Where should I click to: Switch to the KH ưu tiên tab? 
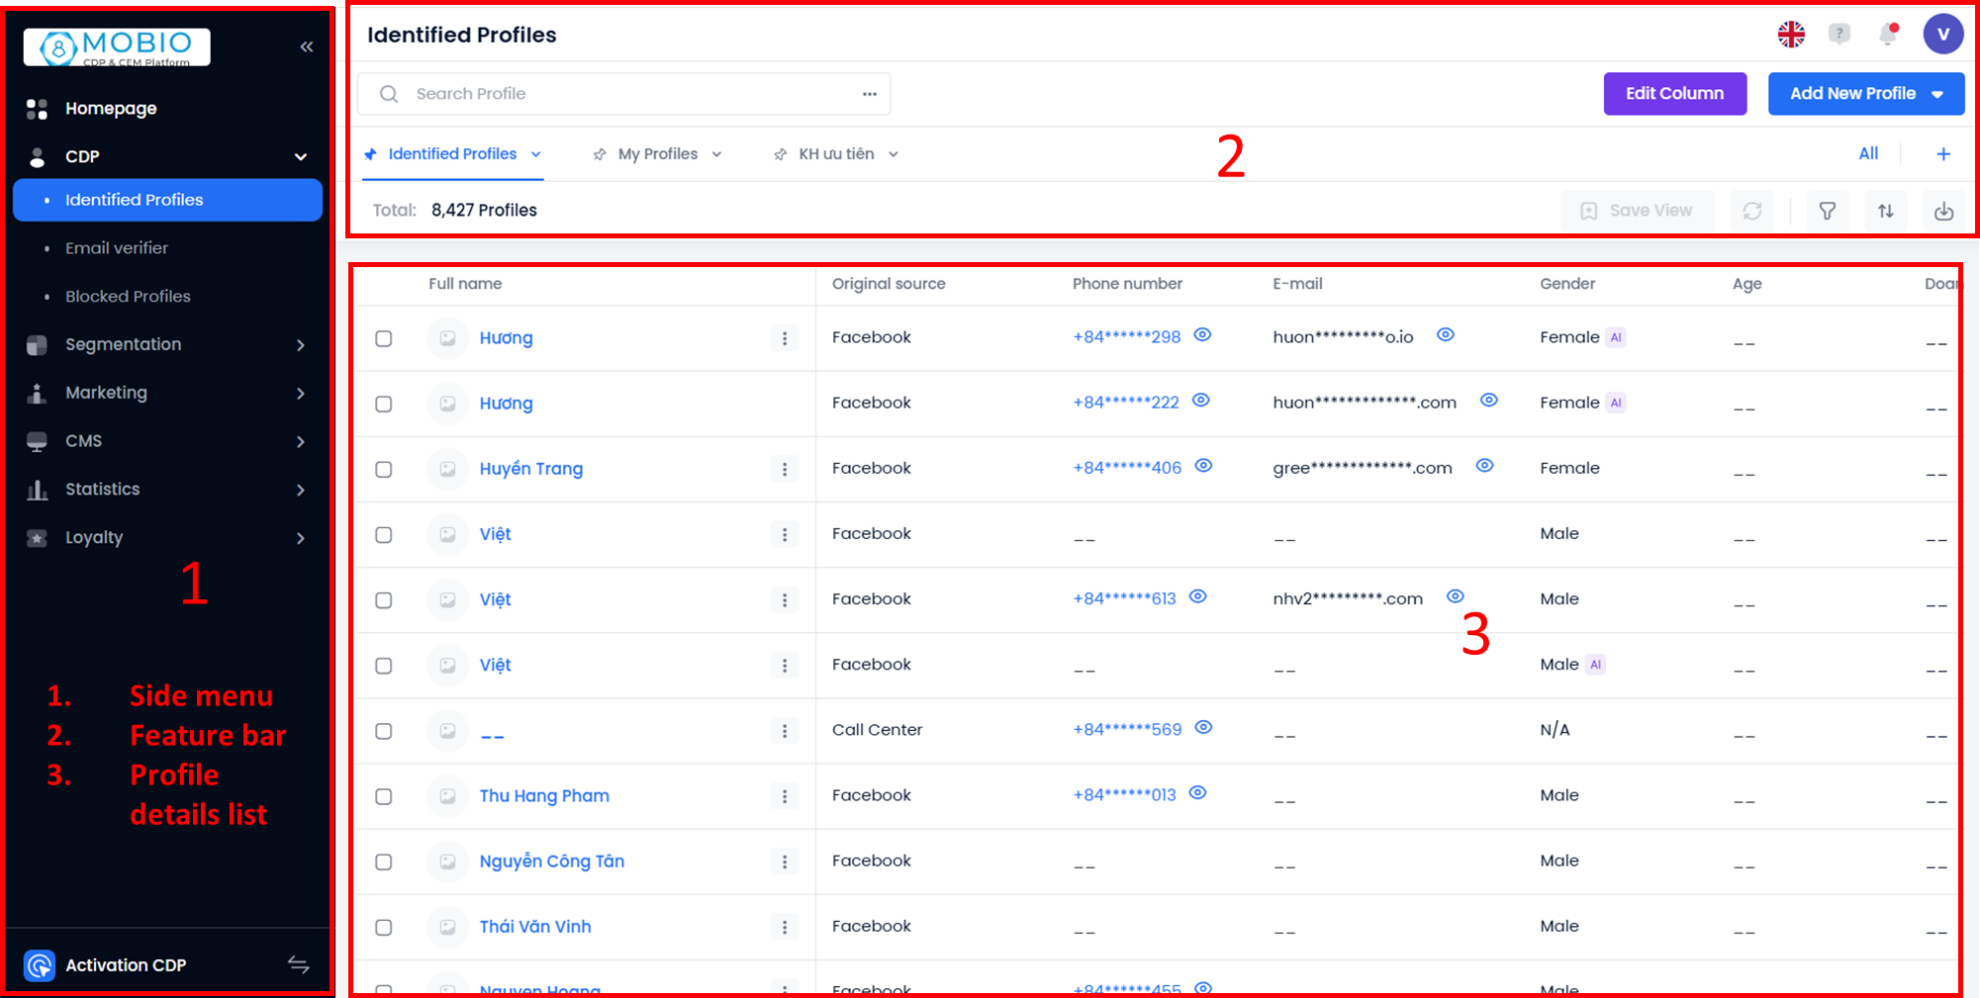tap(836, 154)
